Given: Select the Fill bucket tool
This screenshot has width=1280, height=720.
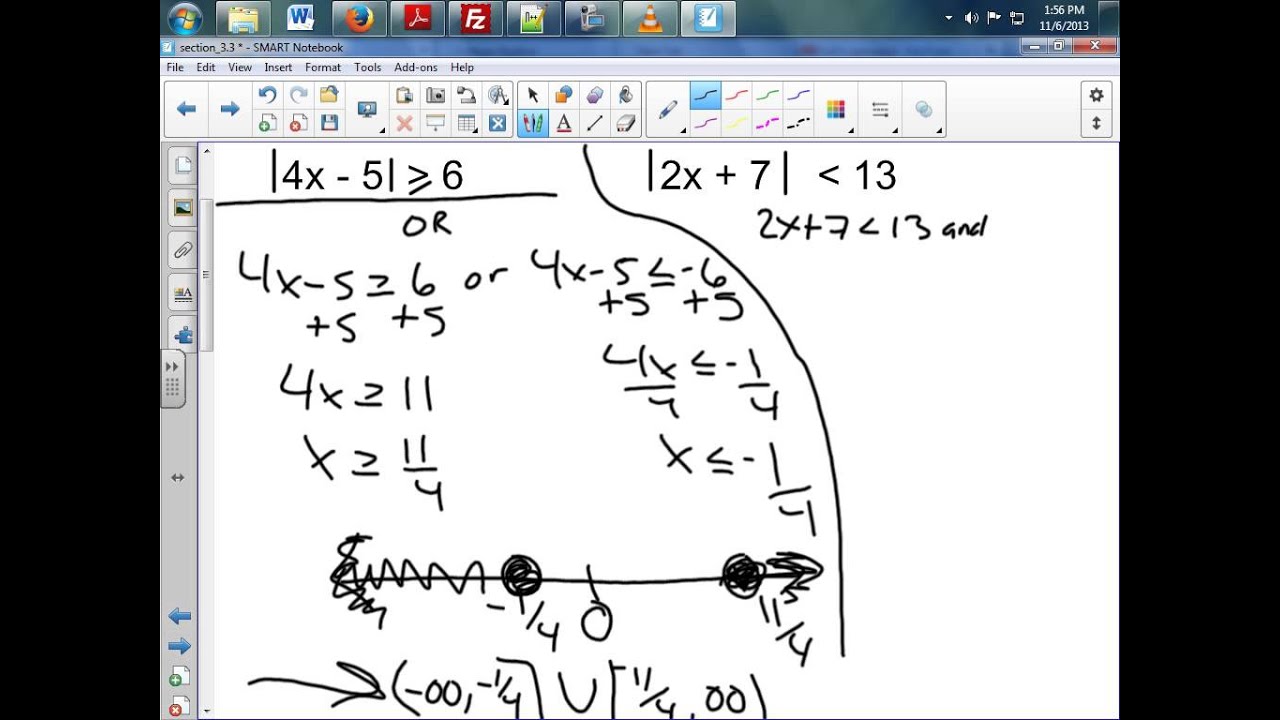Looking at the screenshot, I should (x=626, y=95).
